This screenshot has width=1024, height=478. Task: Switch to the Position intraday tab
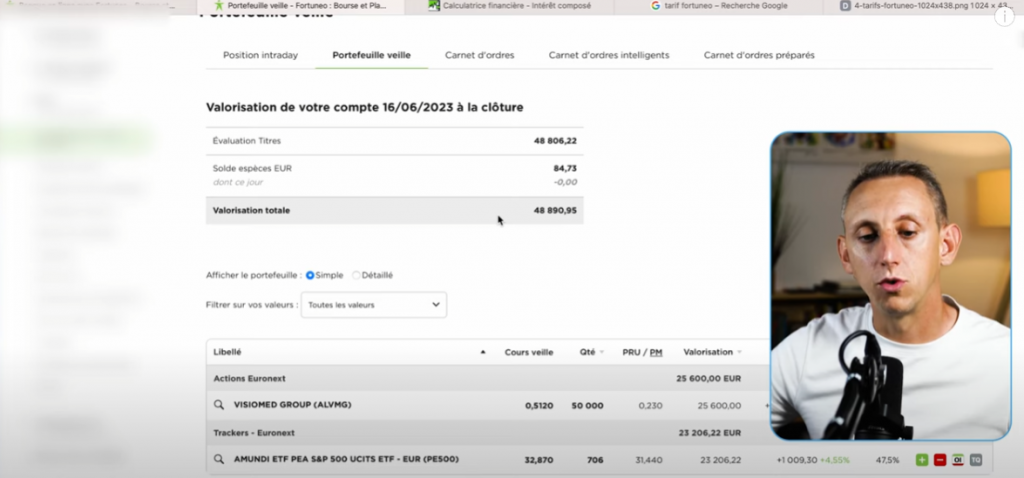[260, 55]
